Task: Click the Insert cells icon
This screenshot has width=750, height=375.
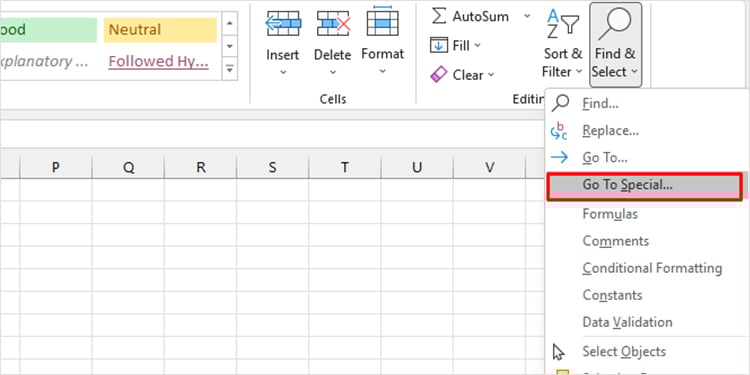Action: 283,23
